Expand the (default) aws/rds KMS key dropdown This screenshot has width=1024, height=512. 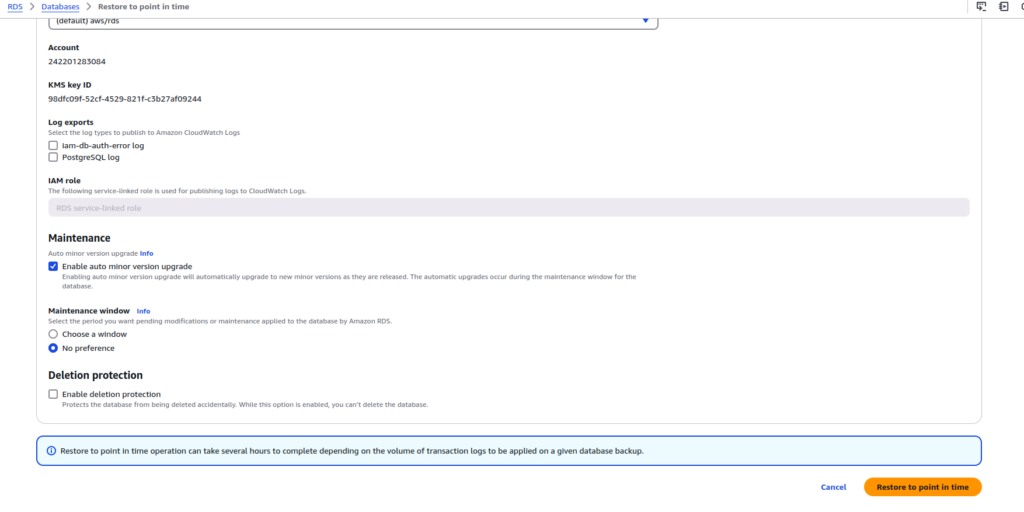(x=645, y=20)
